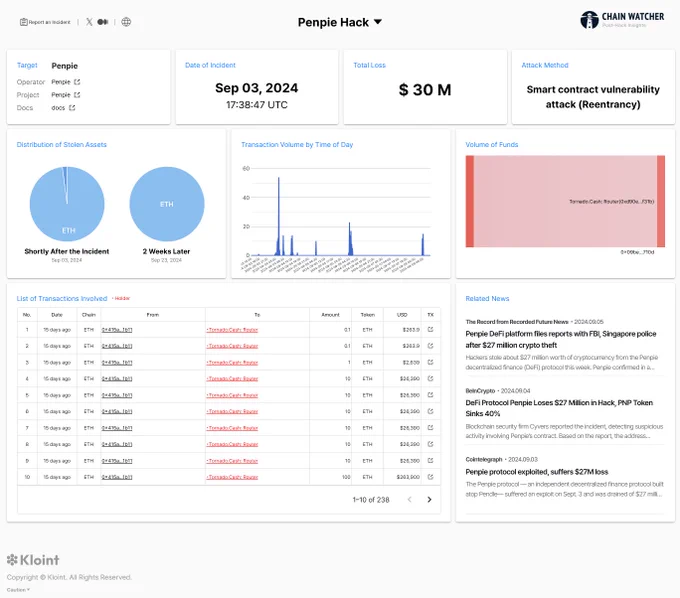Open the Project Penpie external link
Viewport: 680px width, 598px height.
(77, 95)
